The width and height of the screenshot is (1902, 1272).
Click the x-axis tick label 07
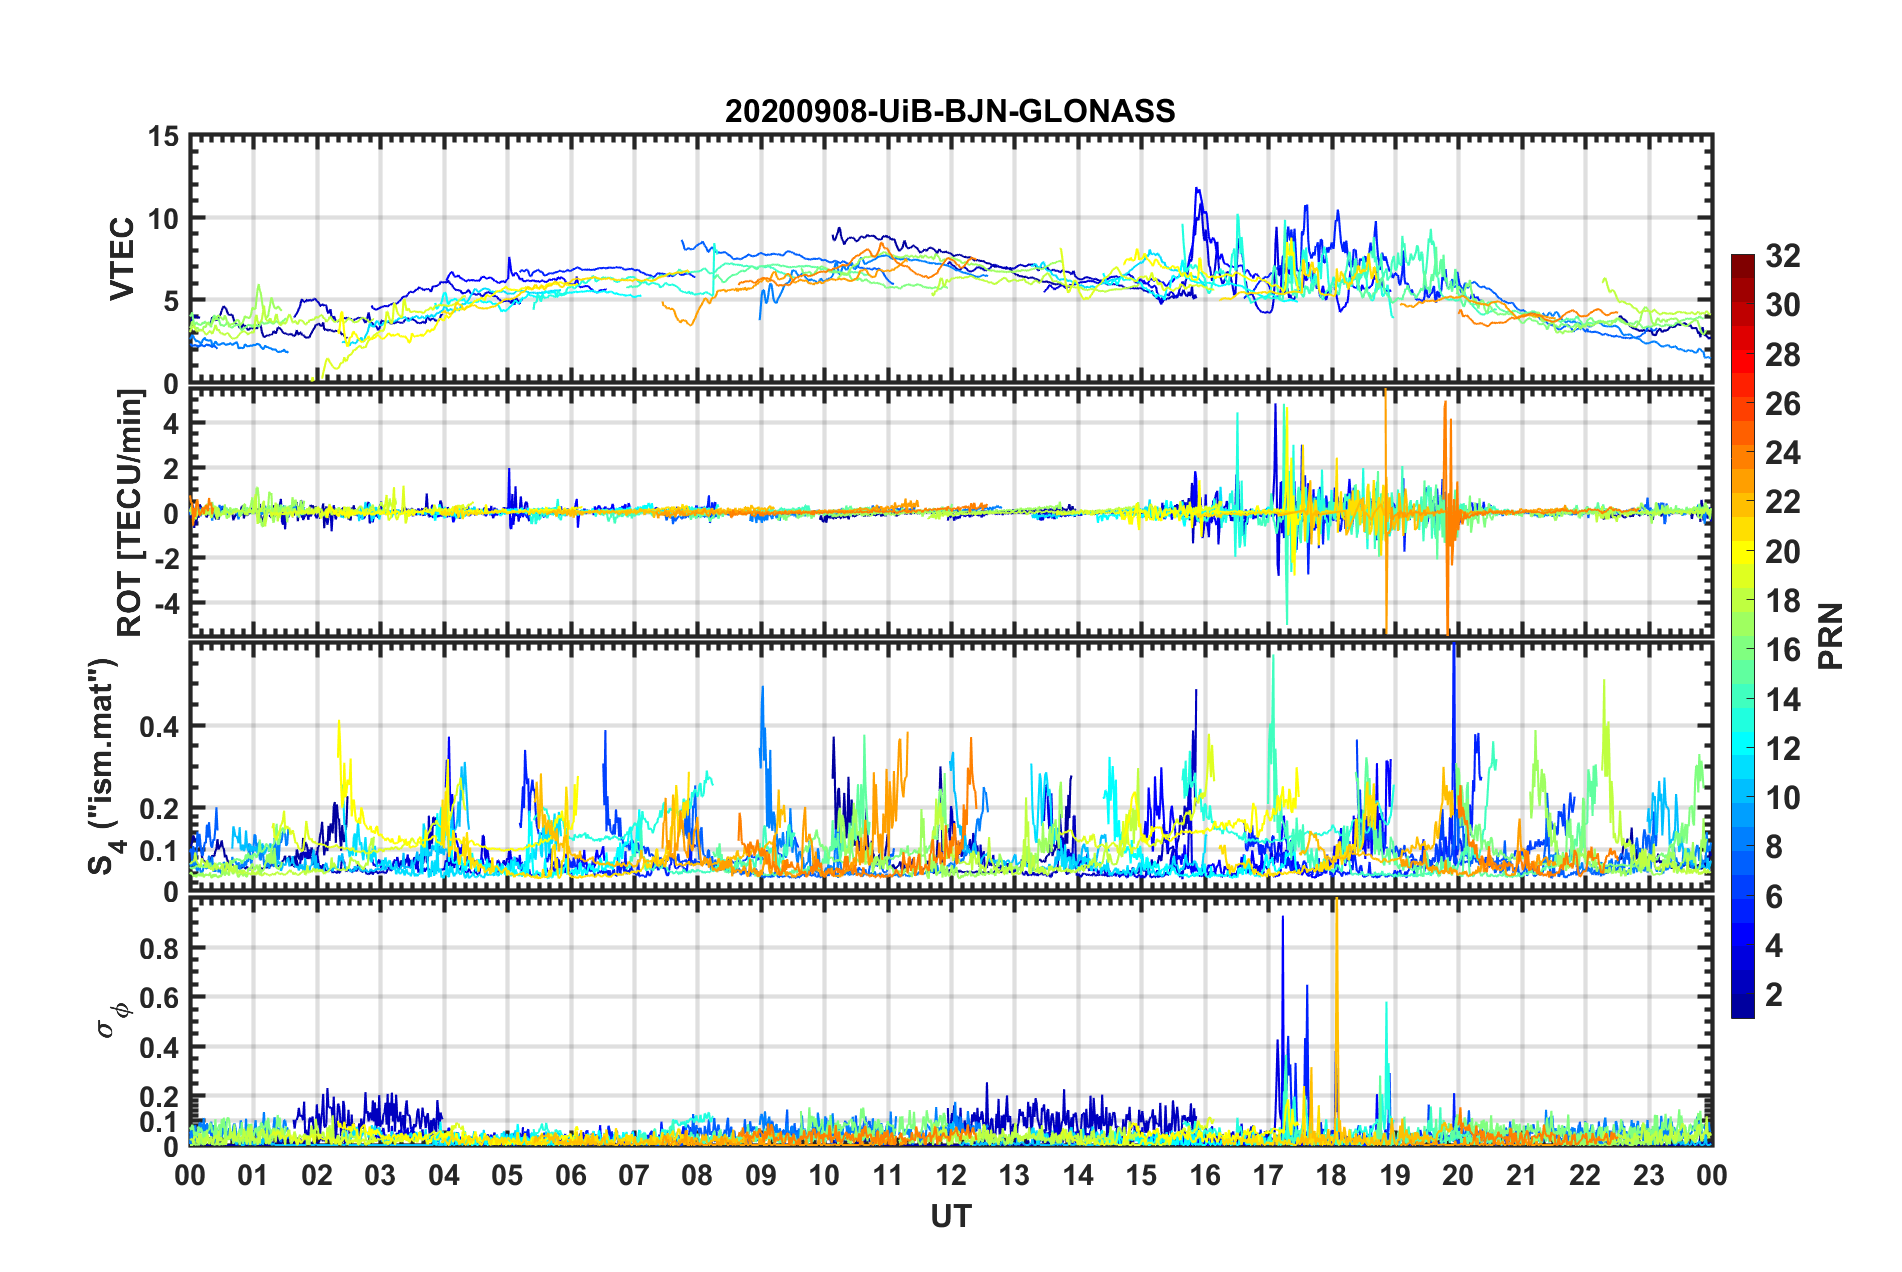tap(634, 1175)
